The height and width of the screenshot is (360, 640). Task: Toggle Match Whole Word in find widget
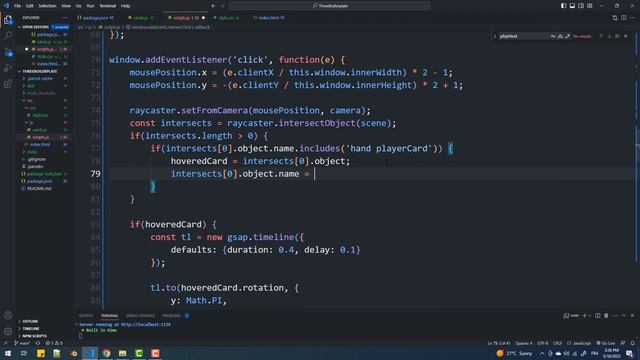(560, 36)
